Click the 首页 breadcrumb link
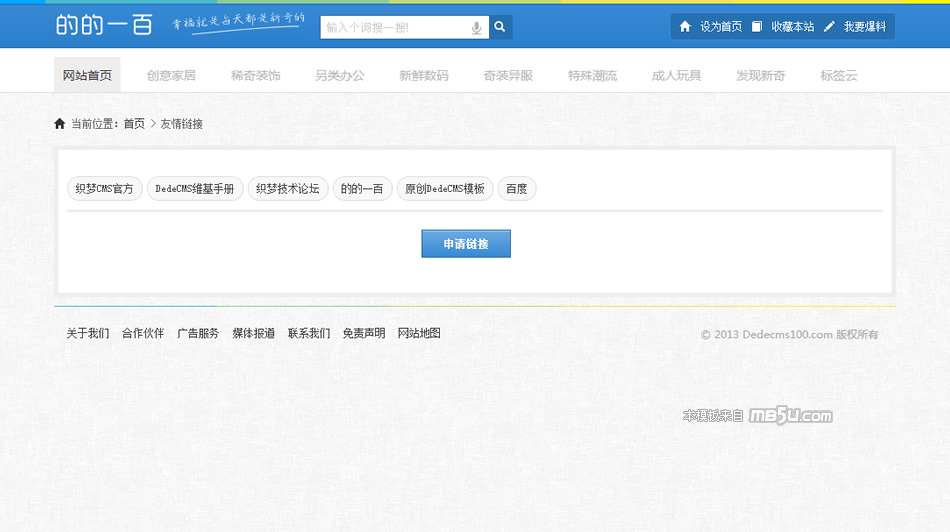The width and height of the screenshot is (950, 532). 134,124
